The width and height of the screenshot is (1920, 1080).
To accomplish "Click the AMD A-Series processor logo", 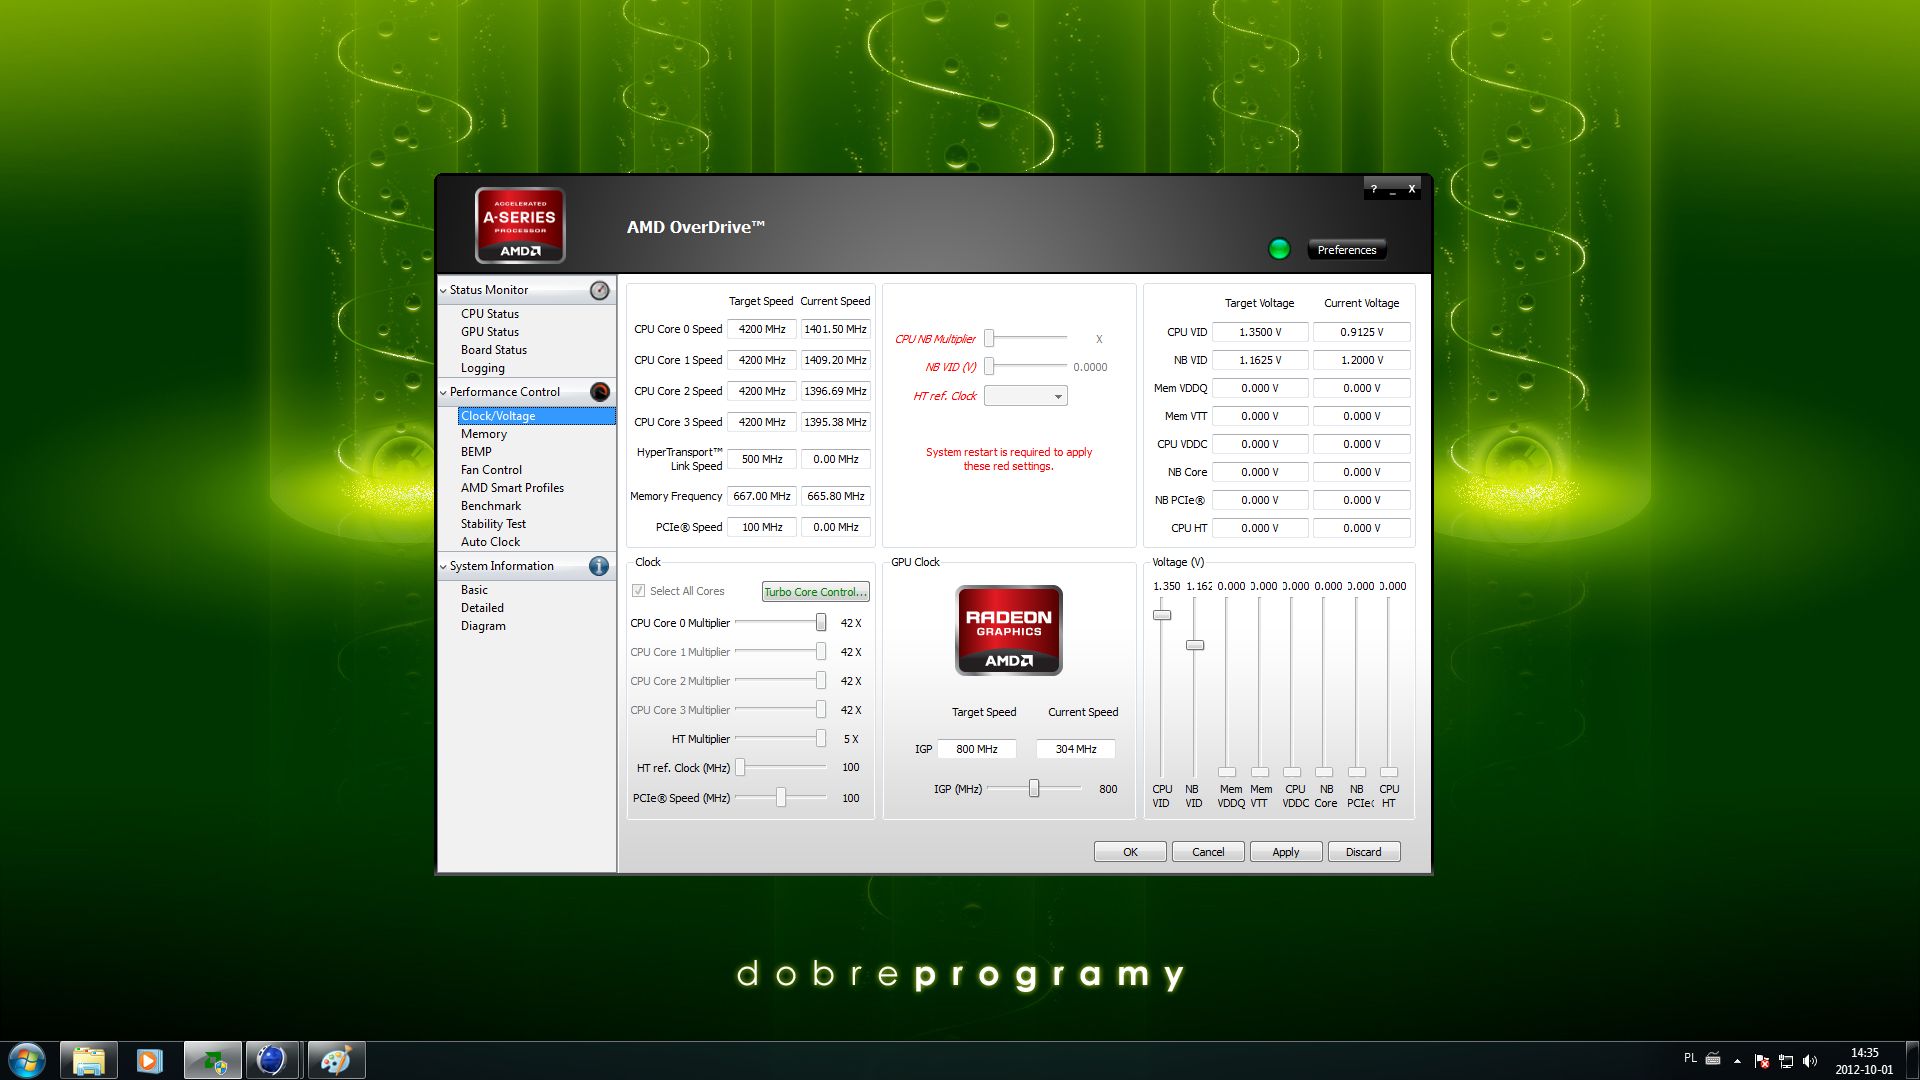I will (520, 225).
